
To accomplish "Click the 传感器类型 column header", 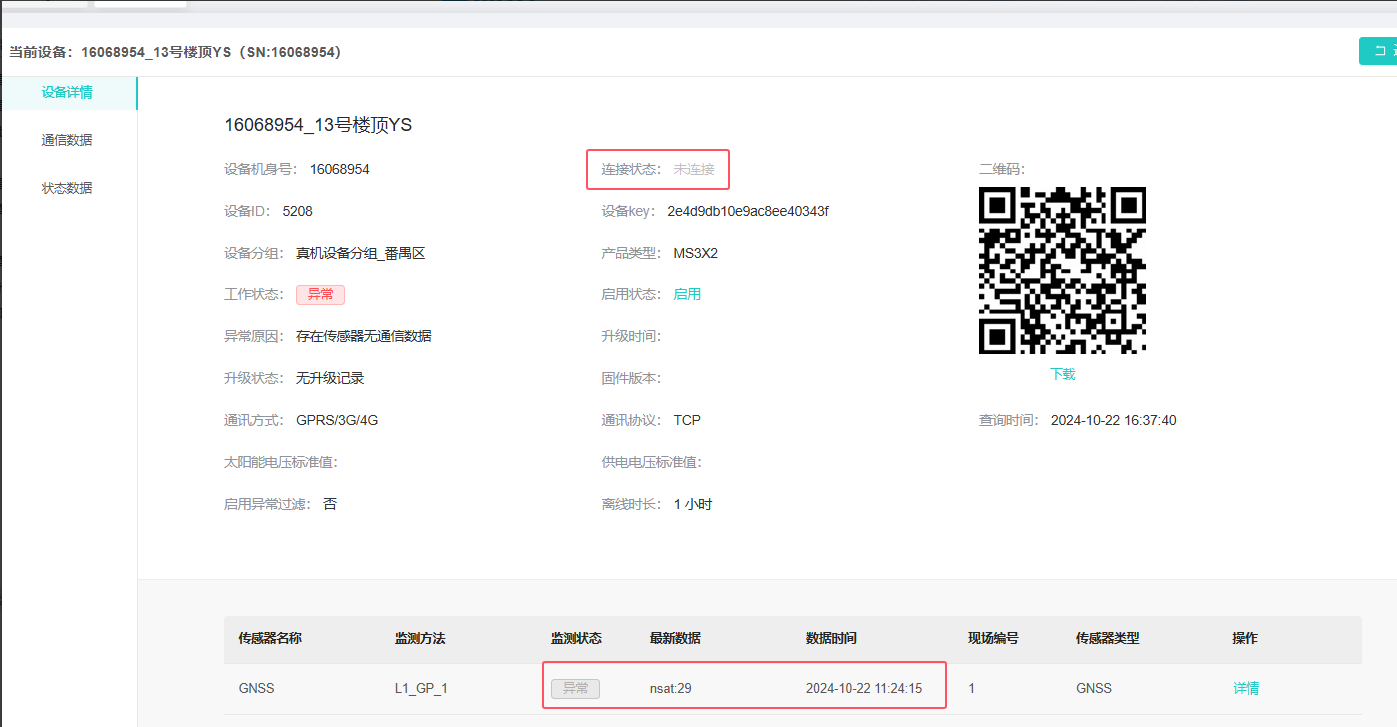I will tap(1107, 638).
